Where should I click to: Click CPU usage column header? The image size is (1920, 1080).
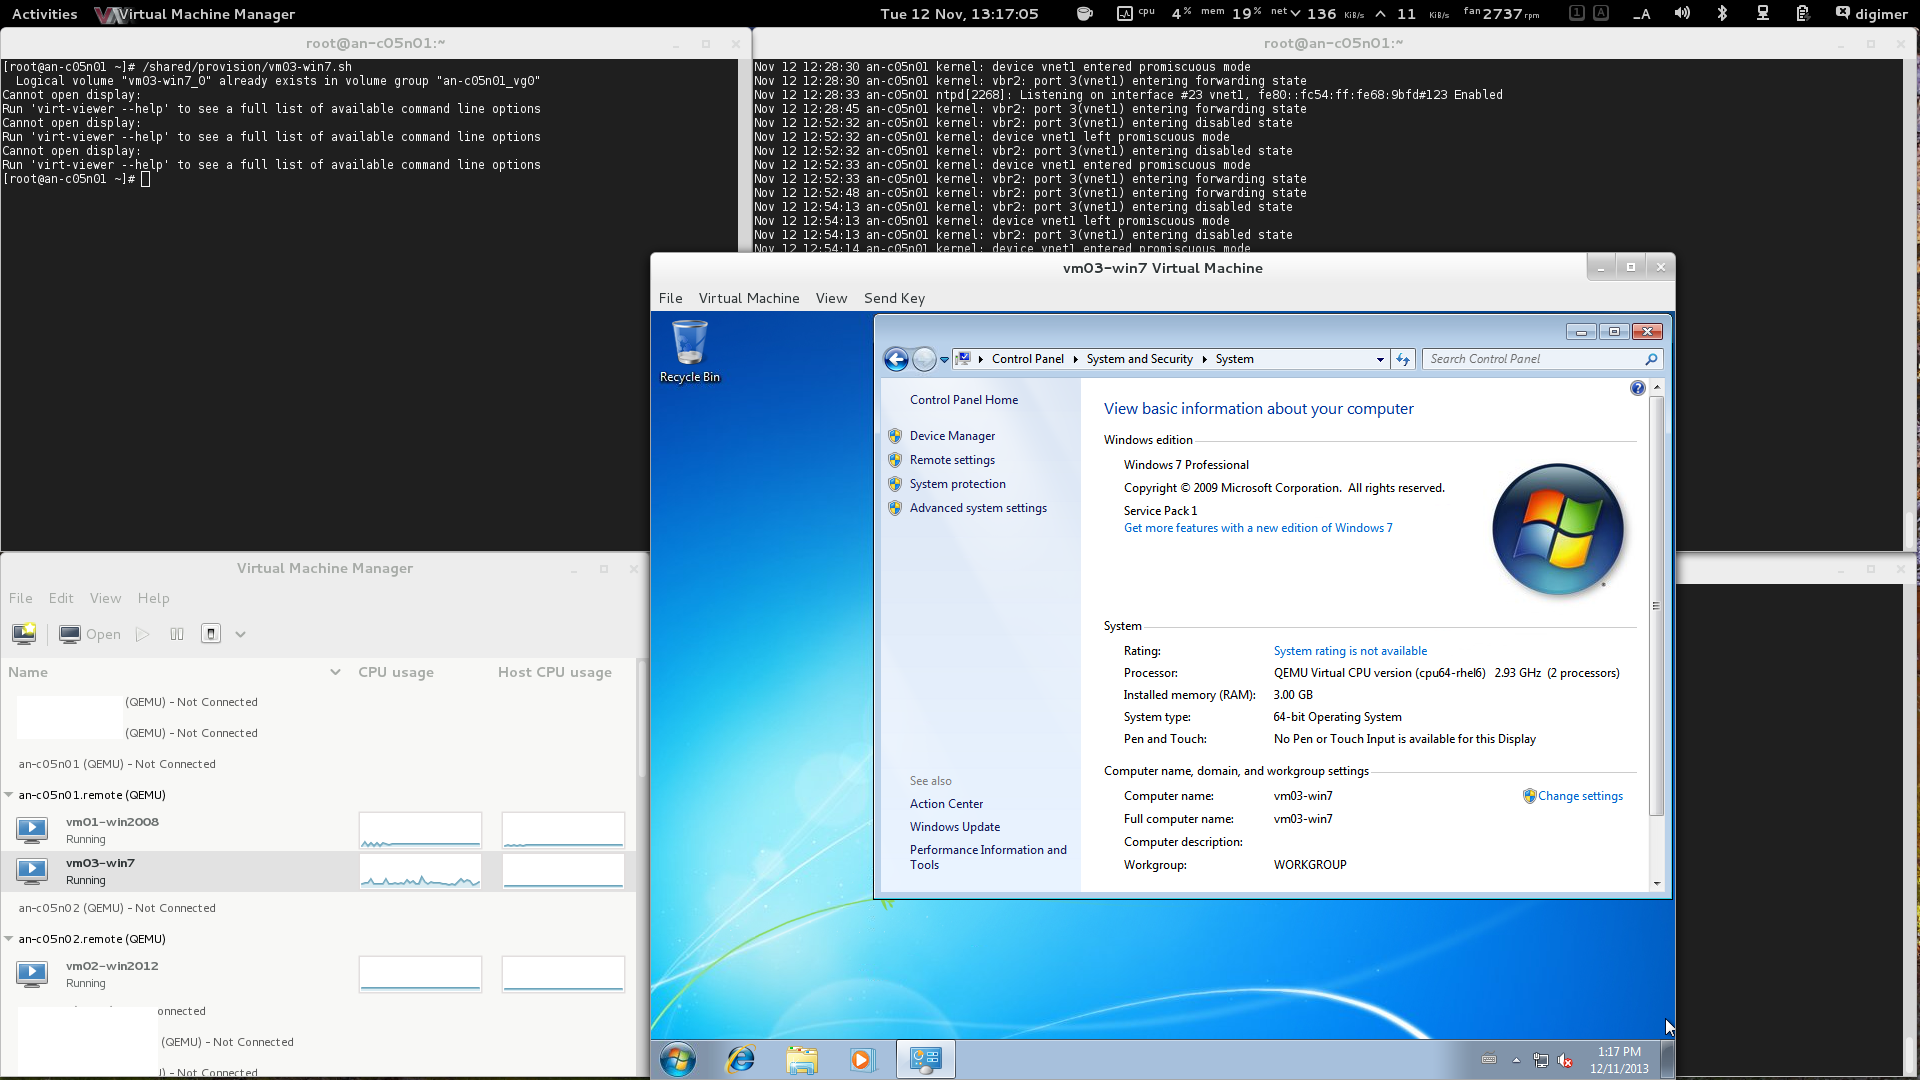point(396,672)
